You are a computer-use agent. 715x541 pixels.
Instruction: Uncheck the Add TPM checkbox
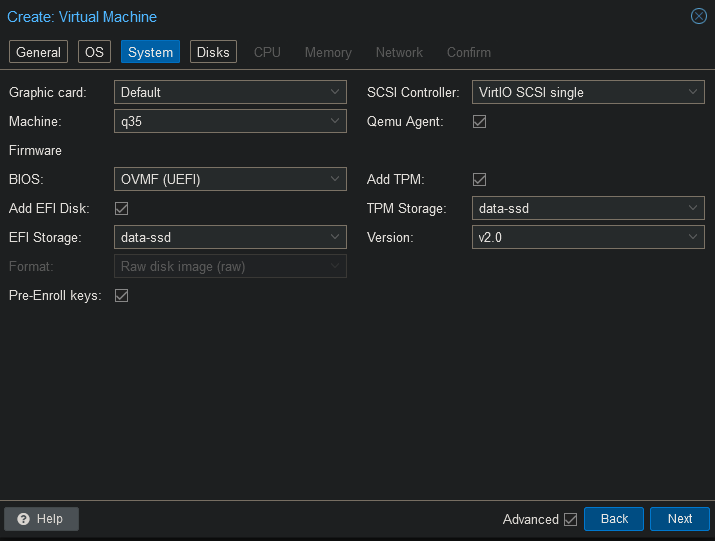[479, 180]
